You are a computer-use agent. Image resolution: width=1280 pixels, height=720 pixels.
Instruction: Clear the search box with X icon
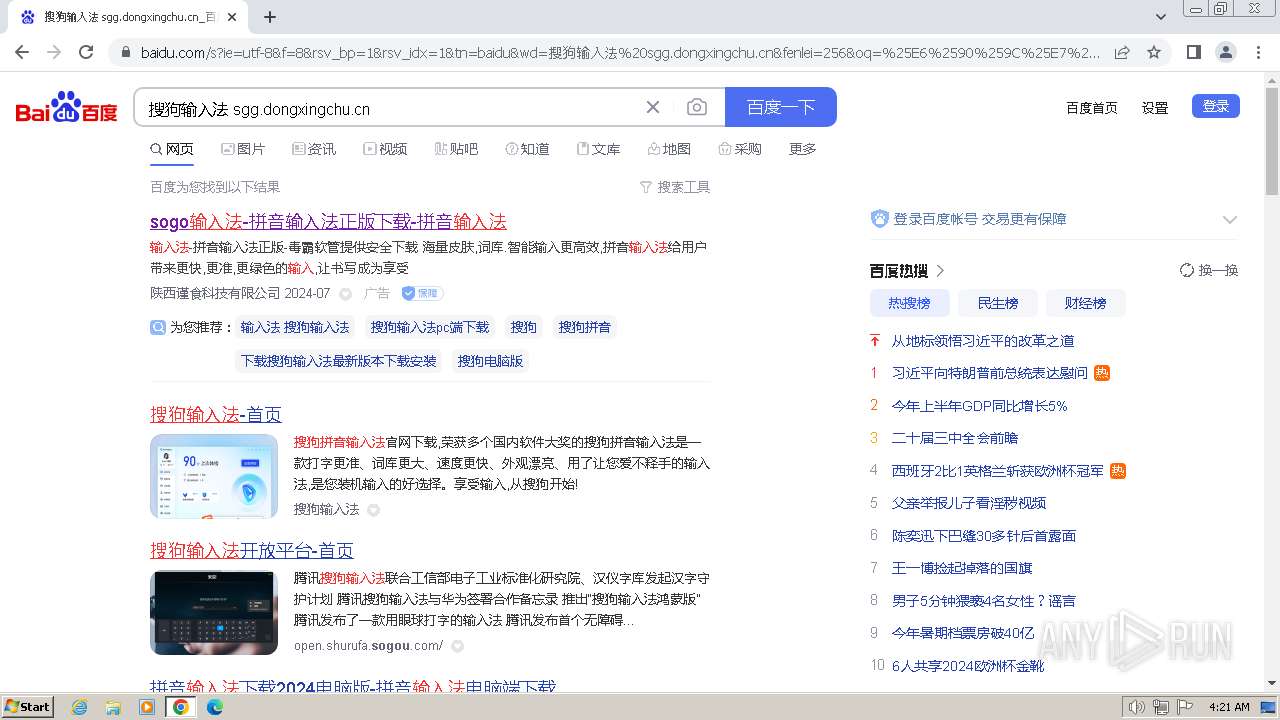(653, 107)
